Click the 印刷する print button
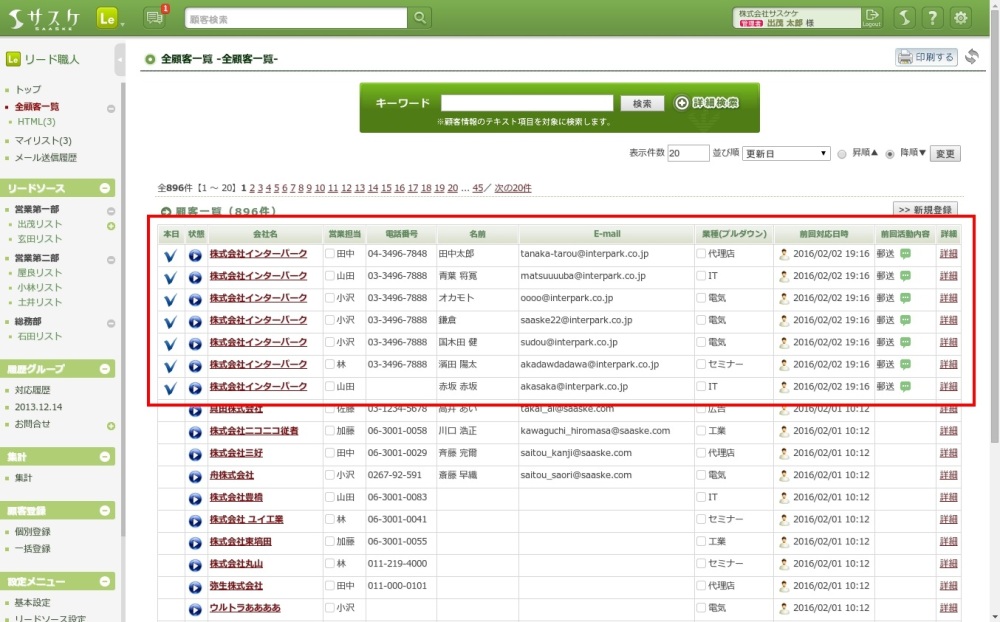 tap(926, 58)
